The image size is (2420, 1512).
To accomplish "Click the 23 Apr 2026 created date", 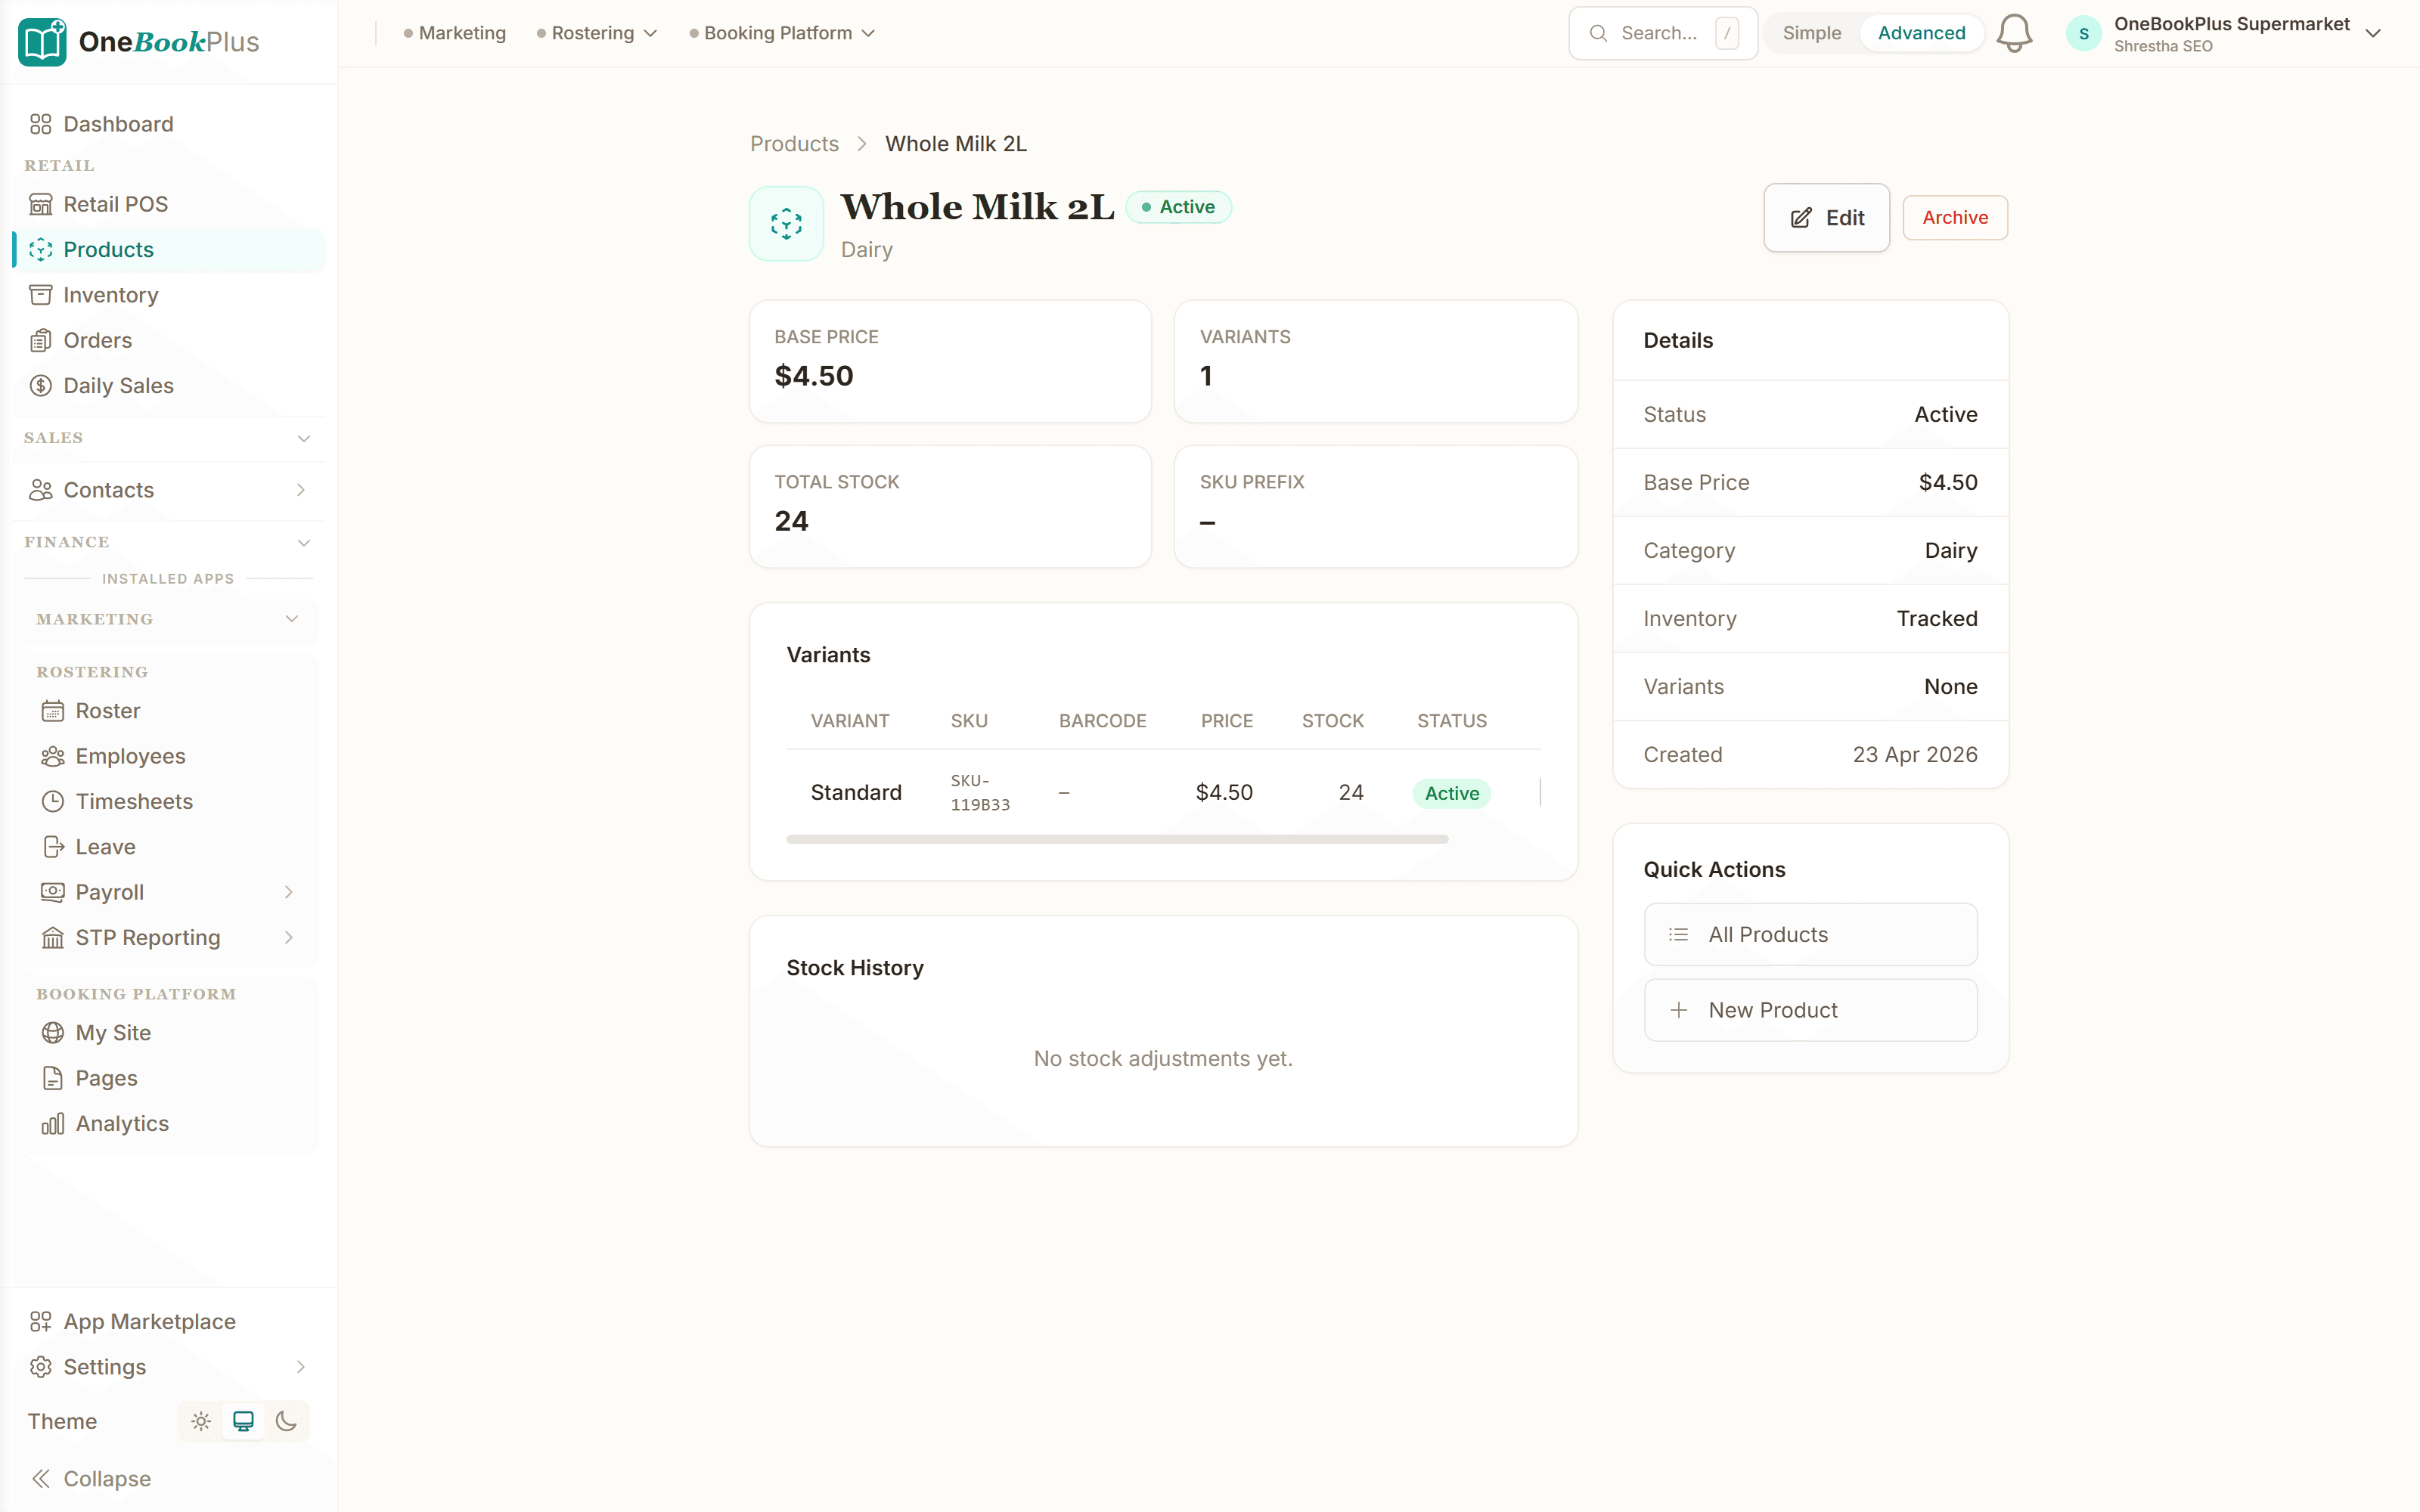I will click(x=1914, y=755).
